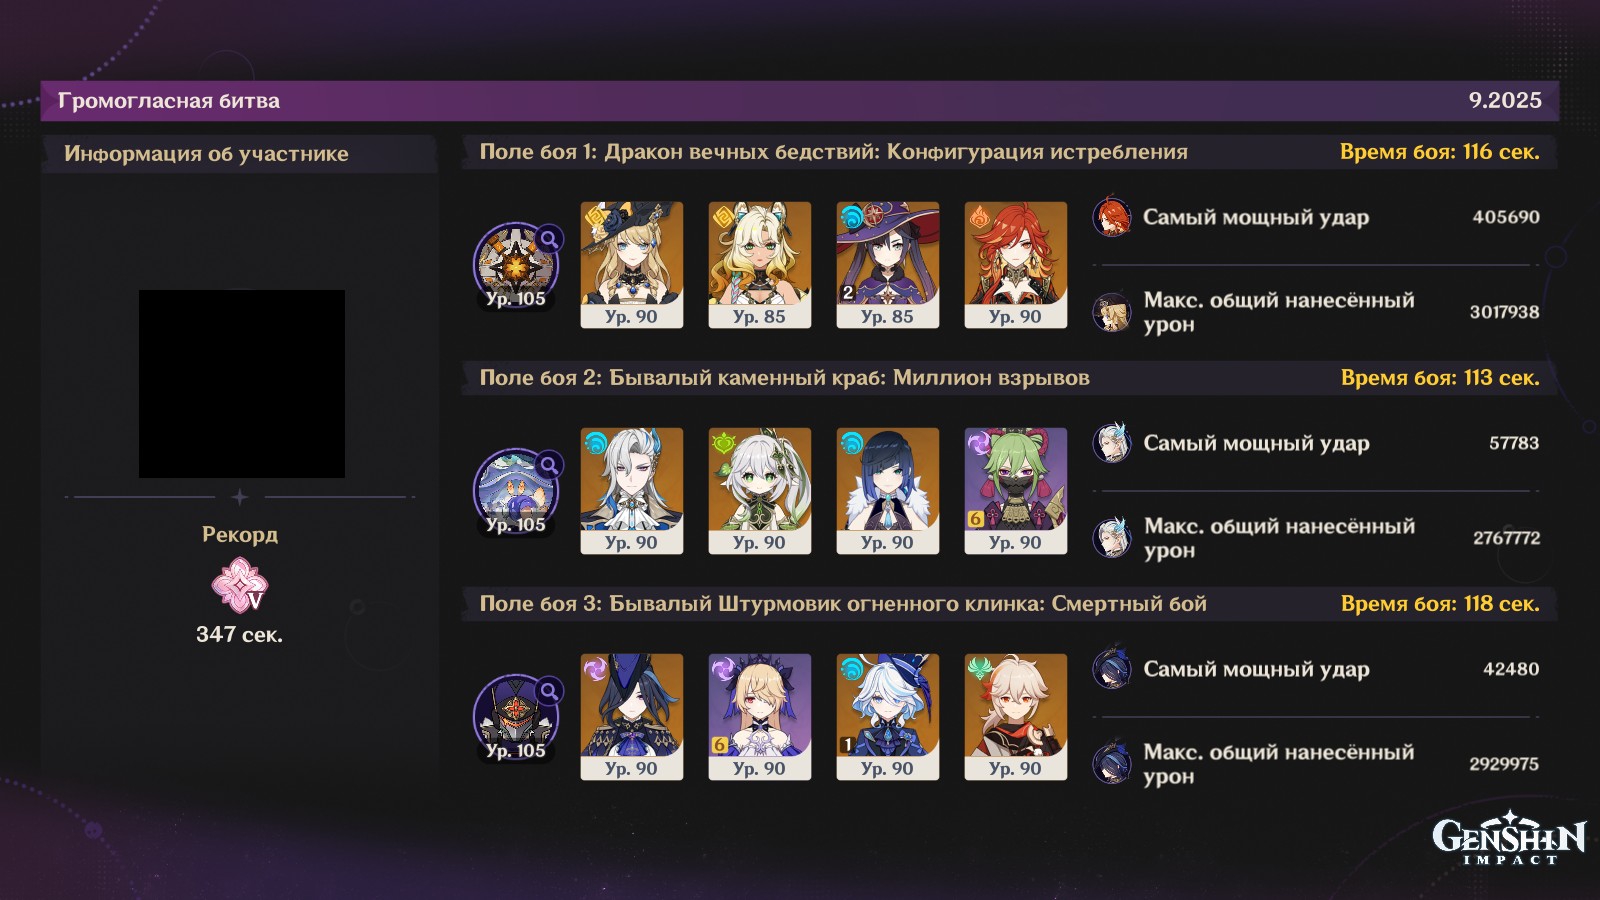Viewport: 1600px width, 900px height.
Task: Select Kuki Shinobu's masked portrait
Action: click(x=1016, y=491)
